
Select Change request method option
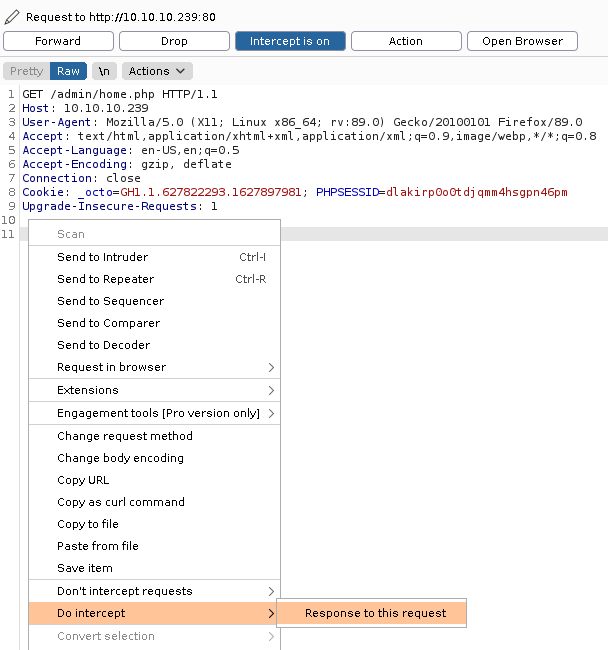124,436
